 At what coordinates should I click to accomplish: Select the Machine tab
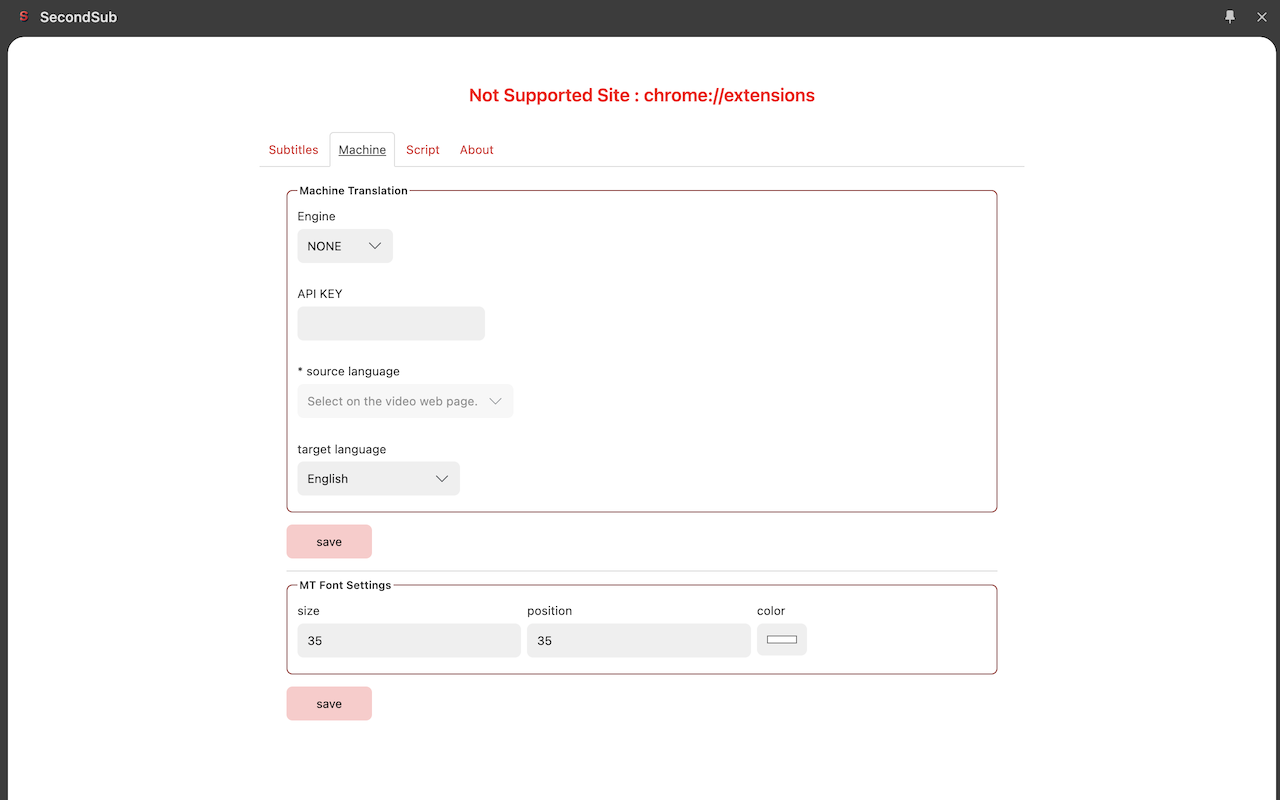click(x=362, y=150)
